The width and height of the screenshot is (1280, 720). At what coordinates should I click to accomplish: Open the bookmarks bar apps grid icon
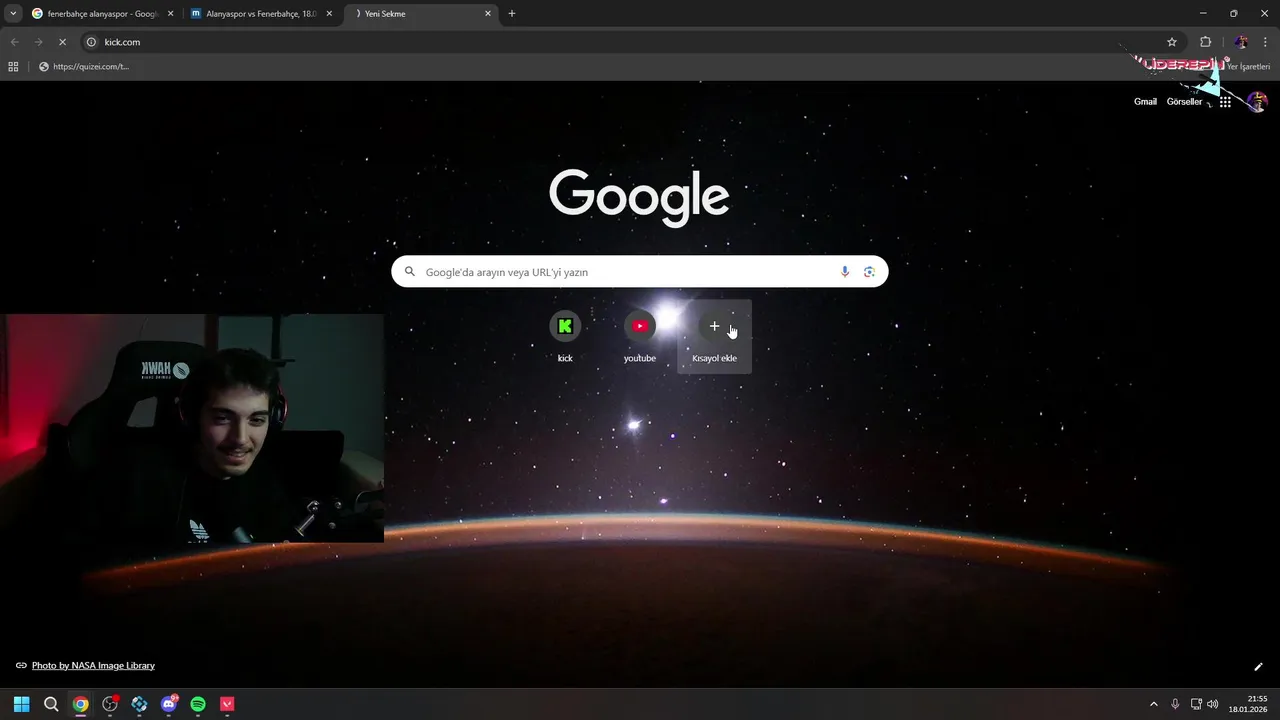(x=13, y=67)
